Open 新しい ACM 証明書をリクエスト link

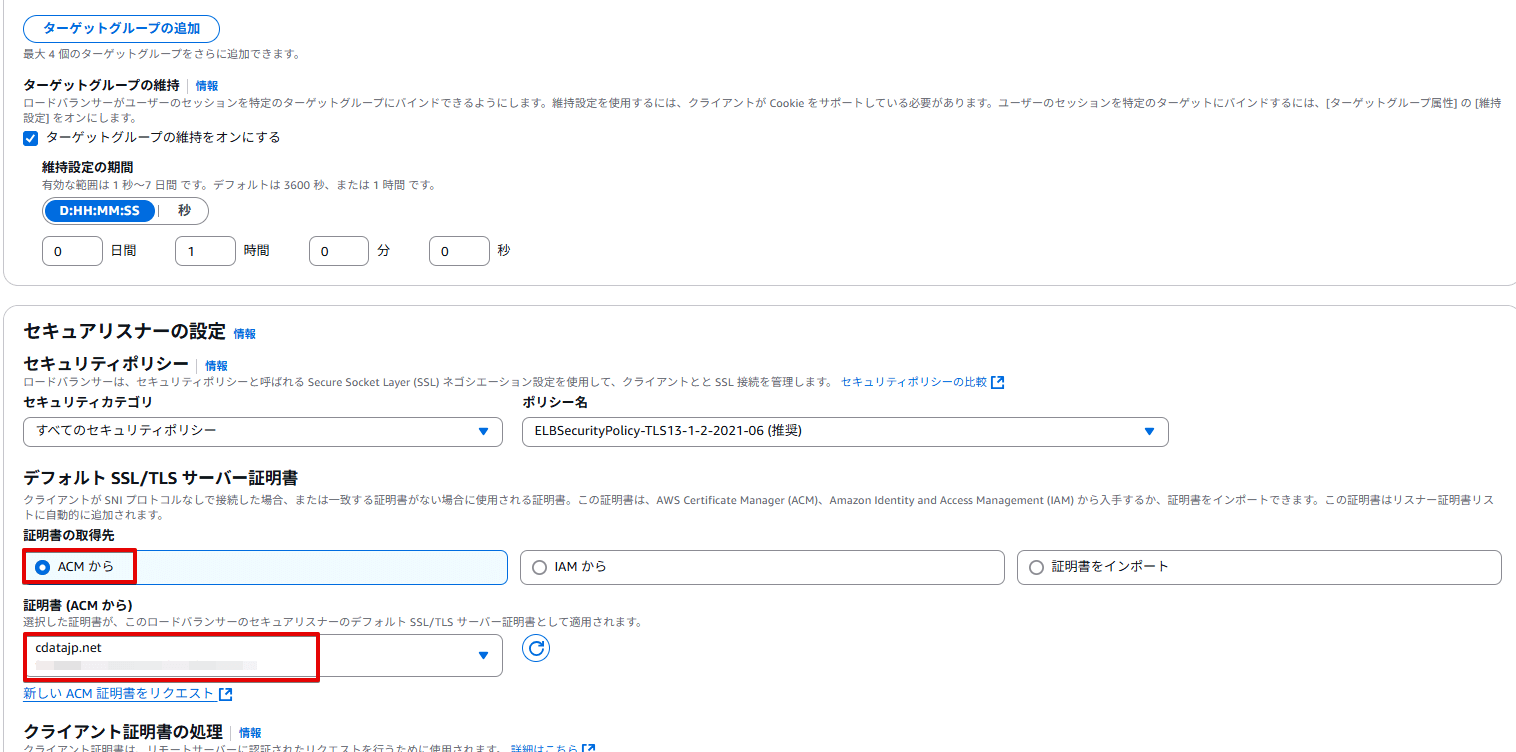click(x=119, y=693)
